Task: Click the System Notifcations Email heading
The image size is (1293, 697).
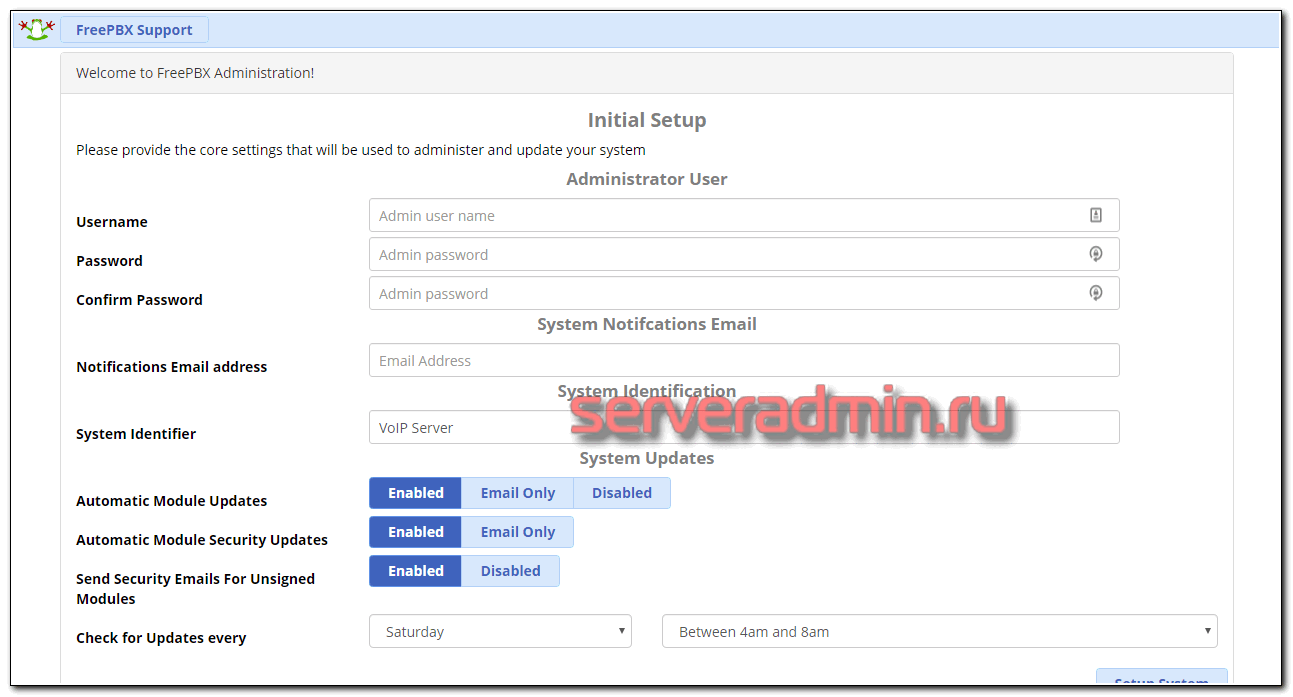Action: click(x=647, y=324)
